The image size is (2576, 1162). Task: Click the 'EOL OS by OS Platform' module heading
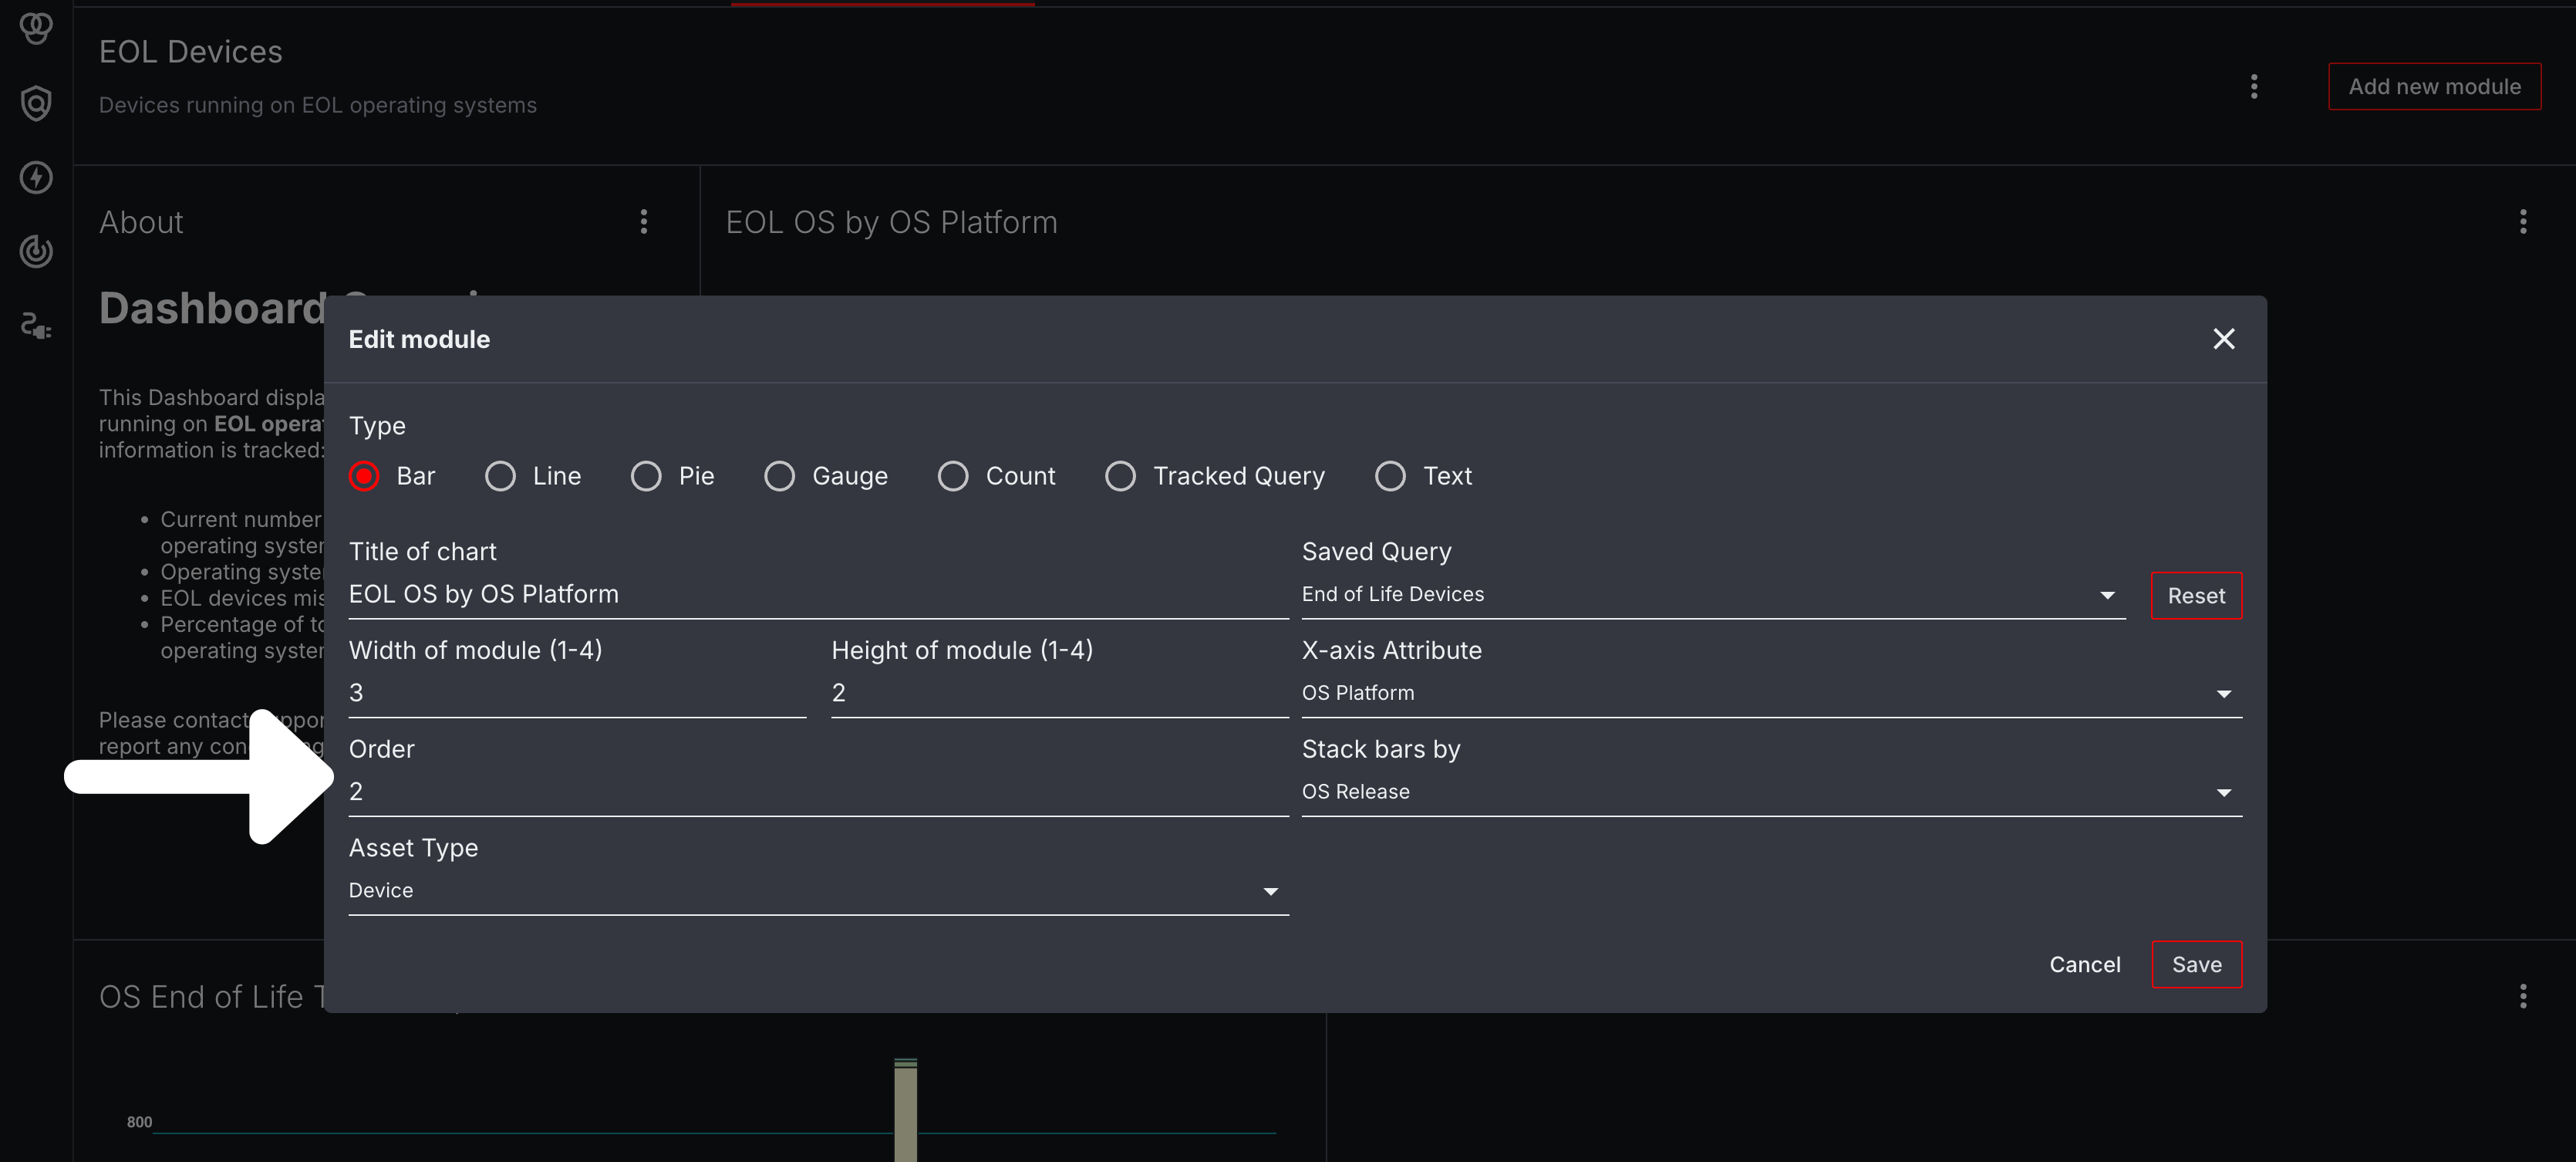pos(891,222)
